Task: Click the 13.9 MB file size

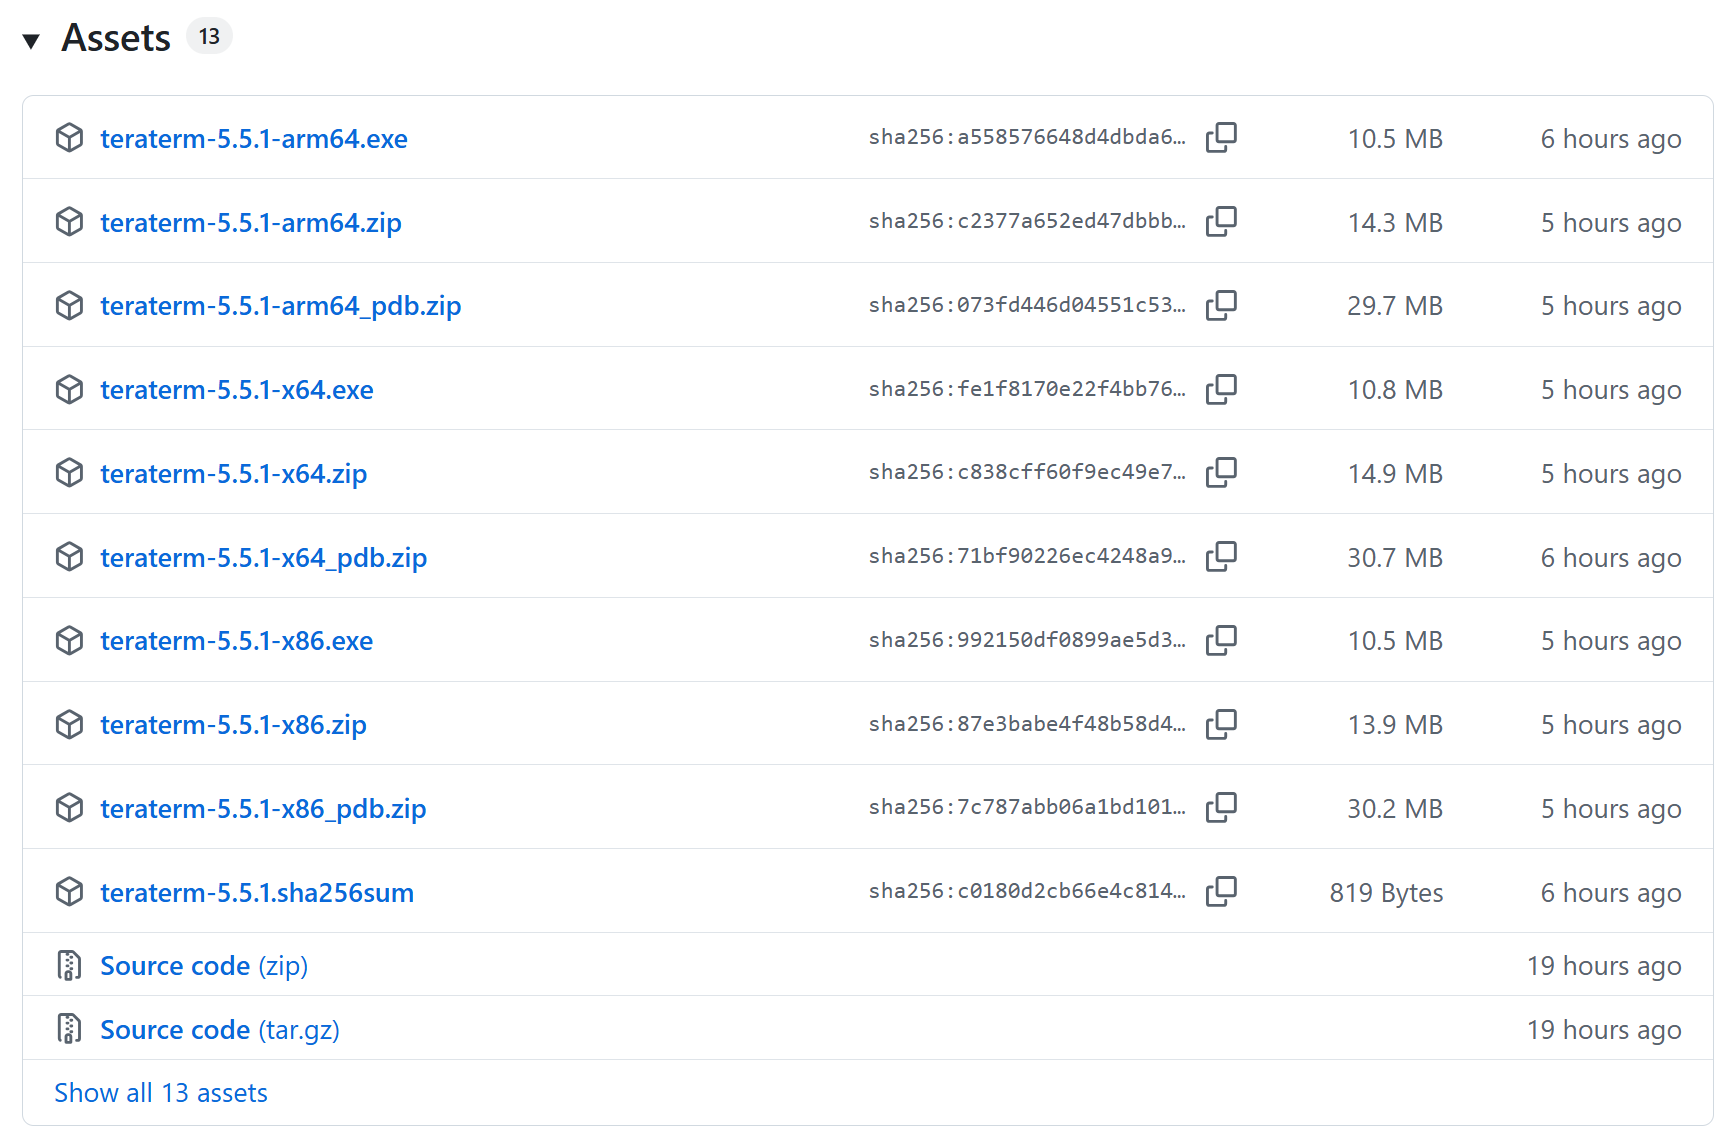Action: tap(1395, 725)
